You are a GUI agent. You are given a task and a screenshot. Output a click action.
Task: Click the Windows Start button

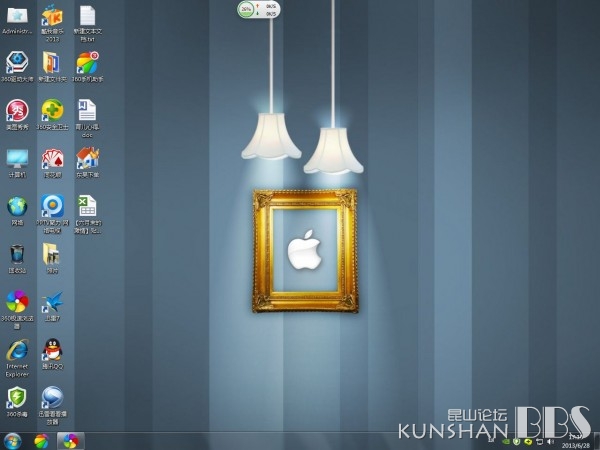13,440
